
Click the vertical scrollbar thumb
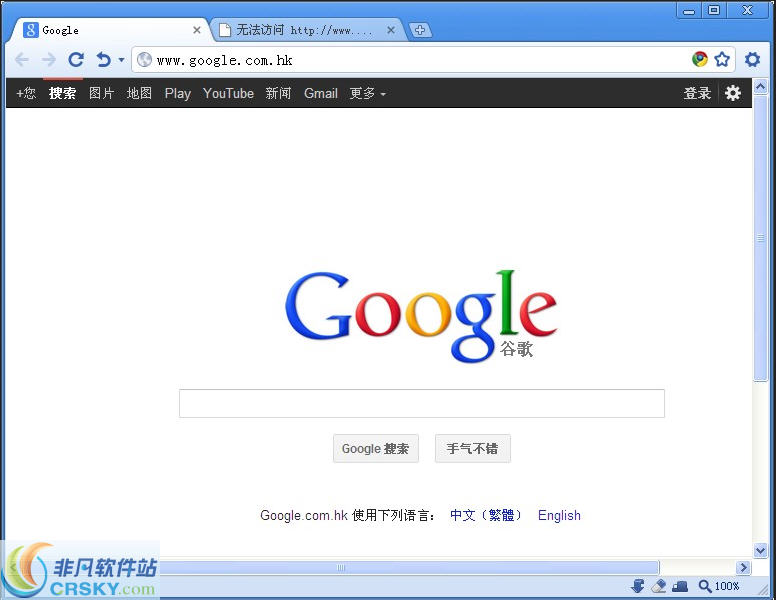click(760, 238)
